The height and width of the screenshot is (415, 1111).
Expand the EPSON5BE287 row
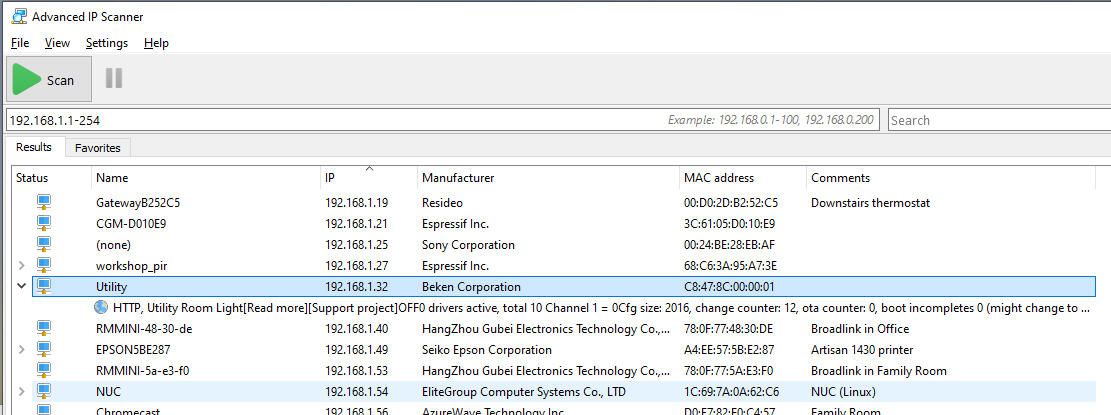tap(21, 350)
